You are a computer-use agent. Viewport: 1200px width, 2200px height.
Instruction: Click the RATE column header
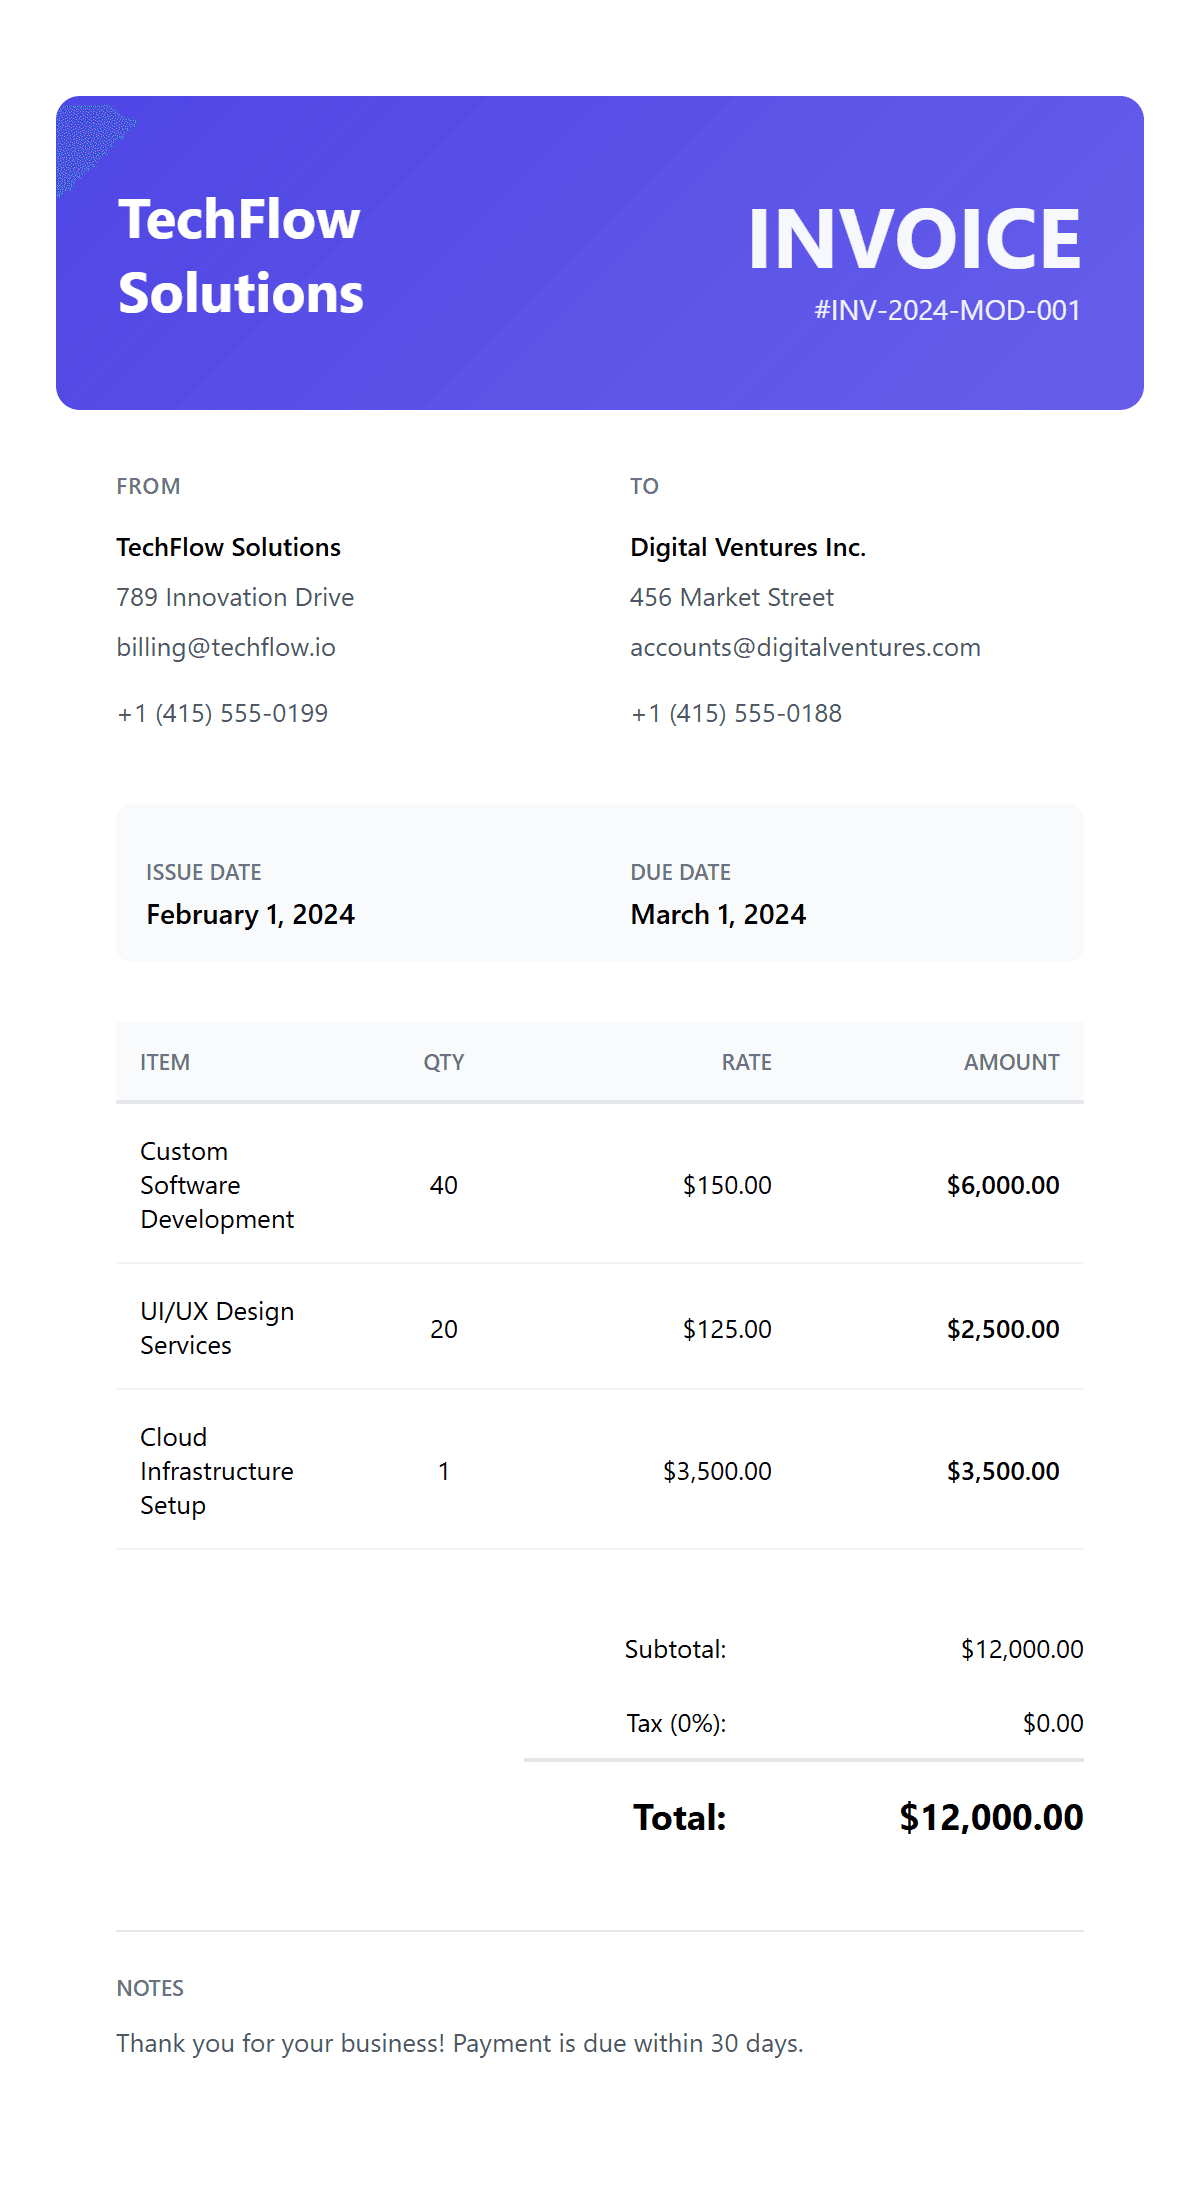tap(747, 1062)
